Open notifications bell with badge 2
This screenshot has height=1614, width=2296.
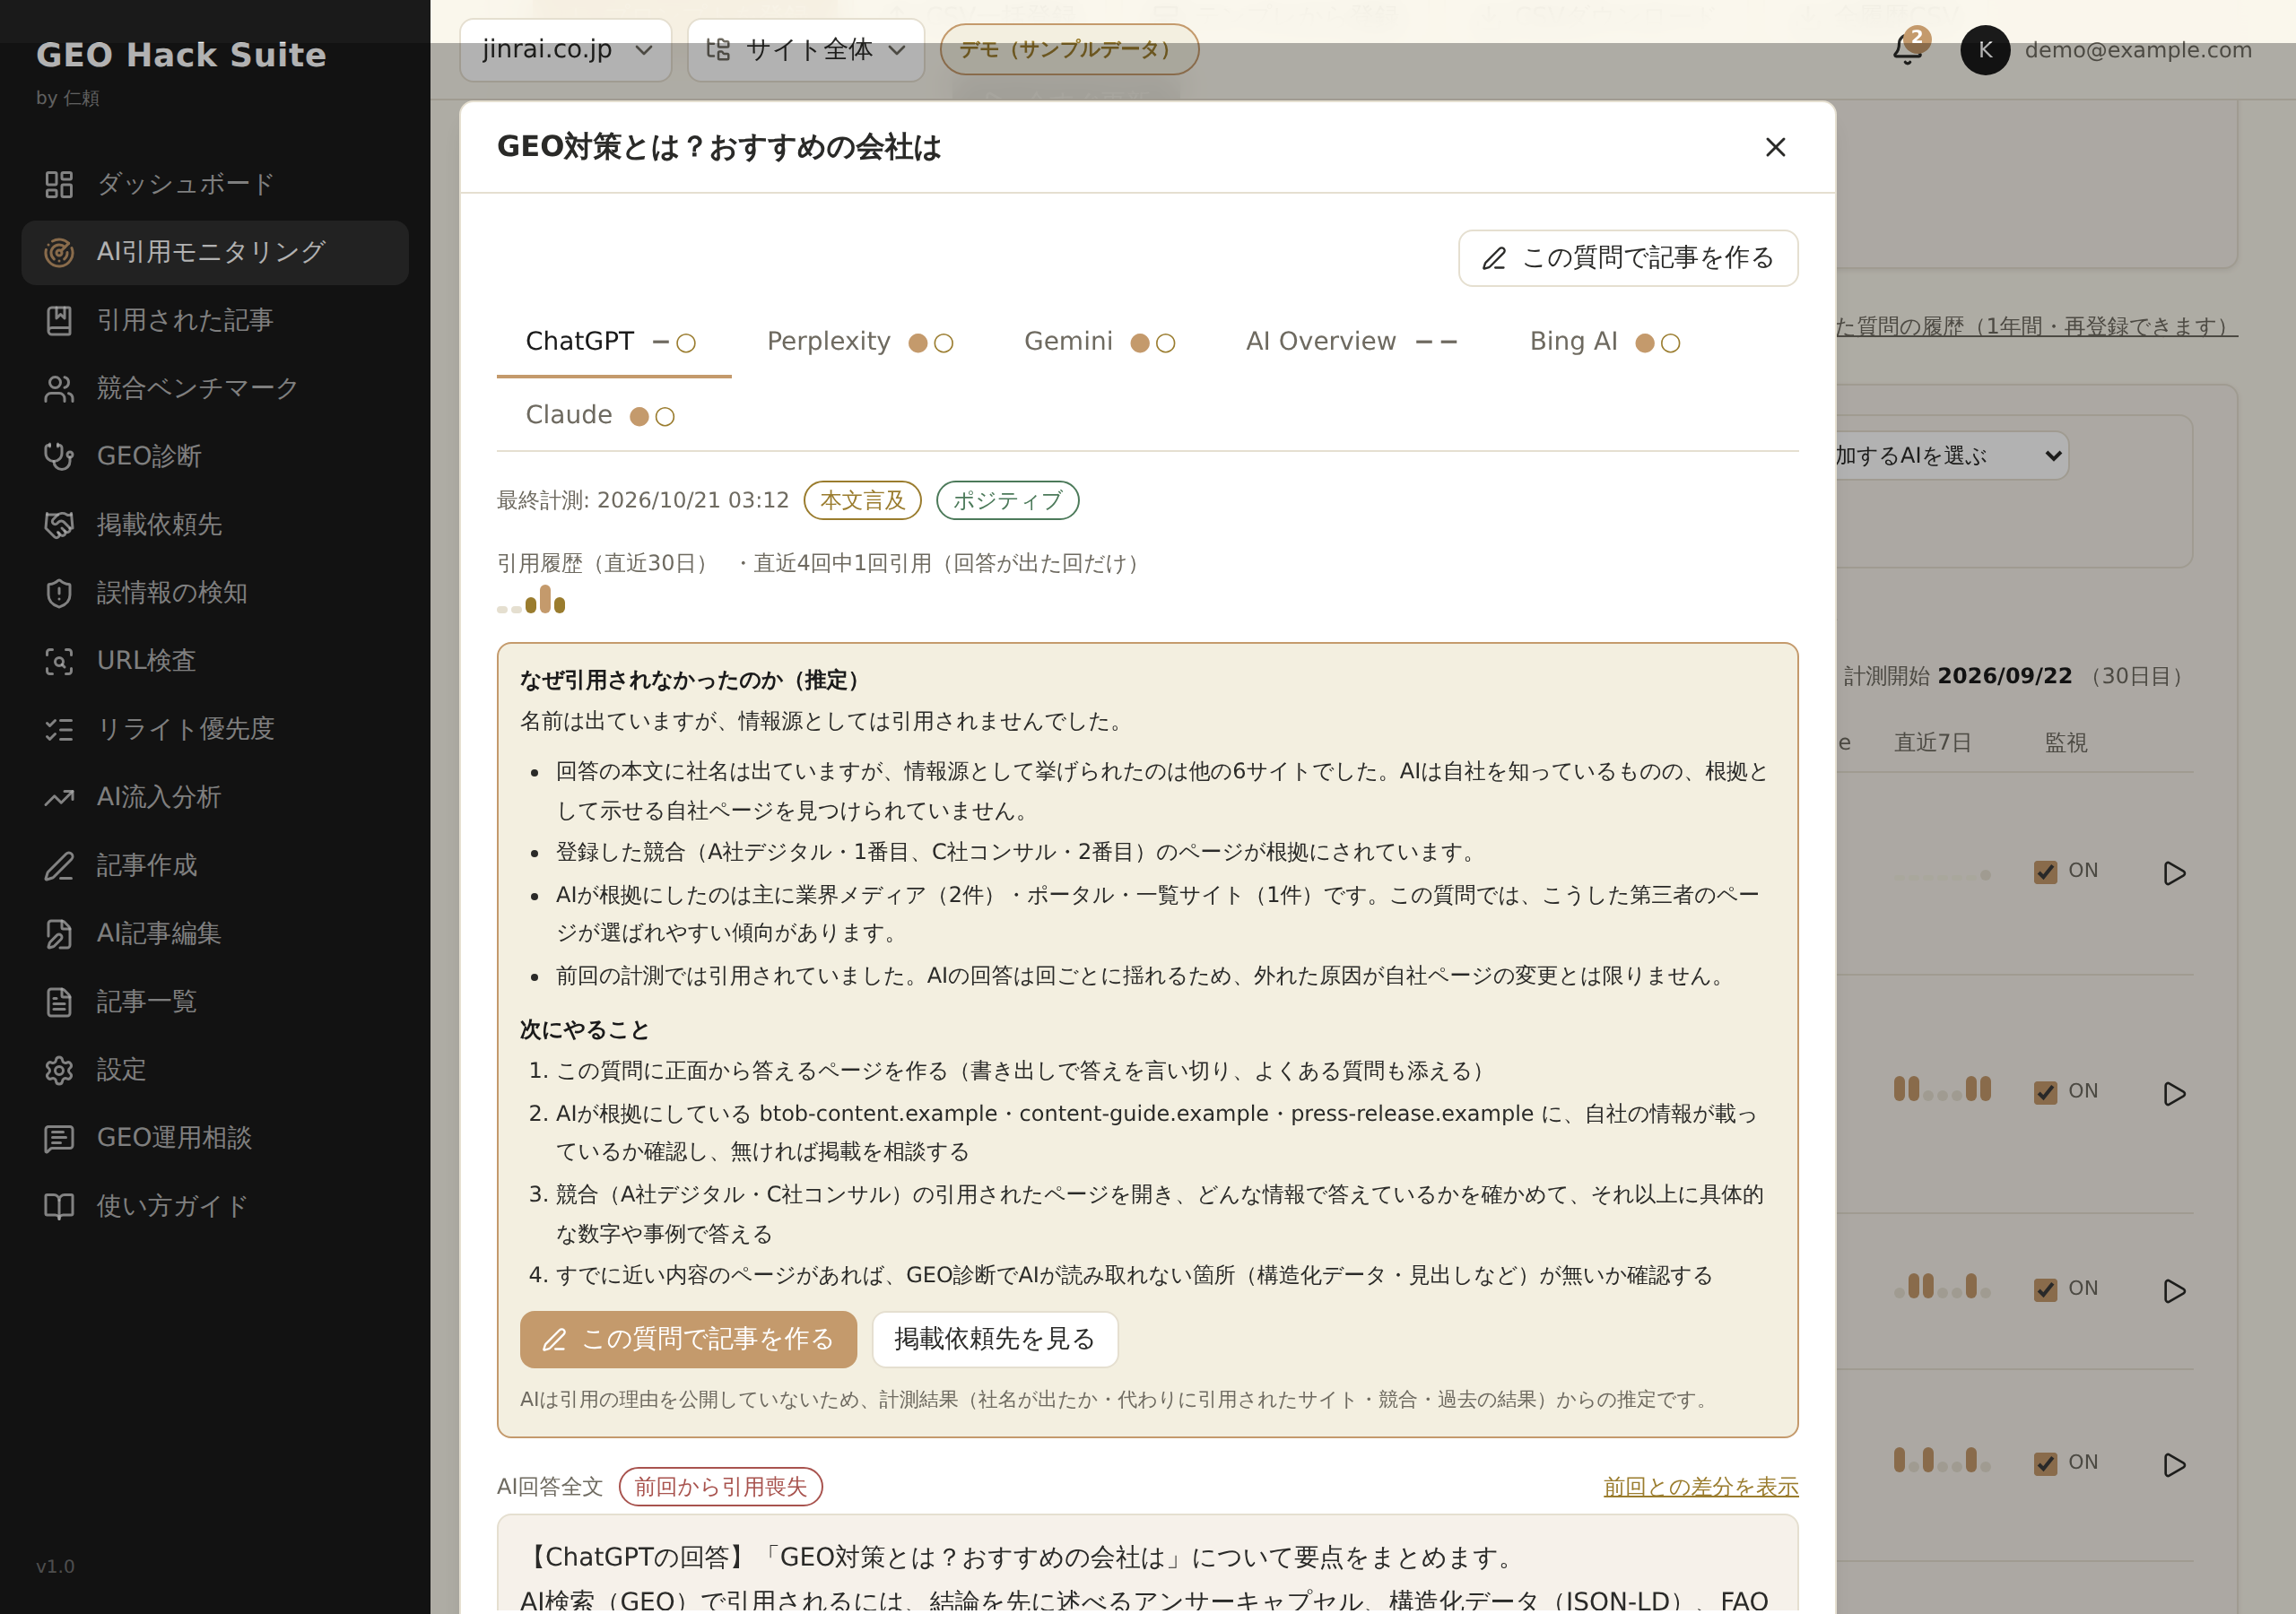pos(1908,49)
